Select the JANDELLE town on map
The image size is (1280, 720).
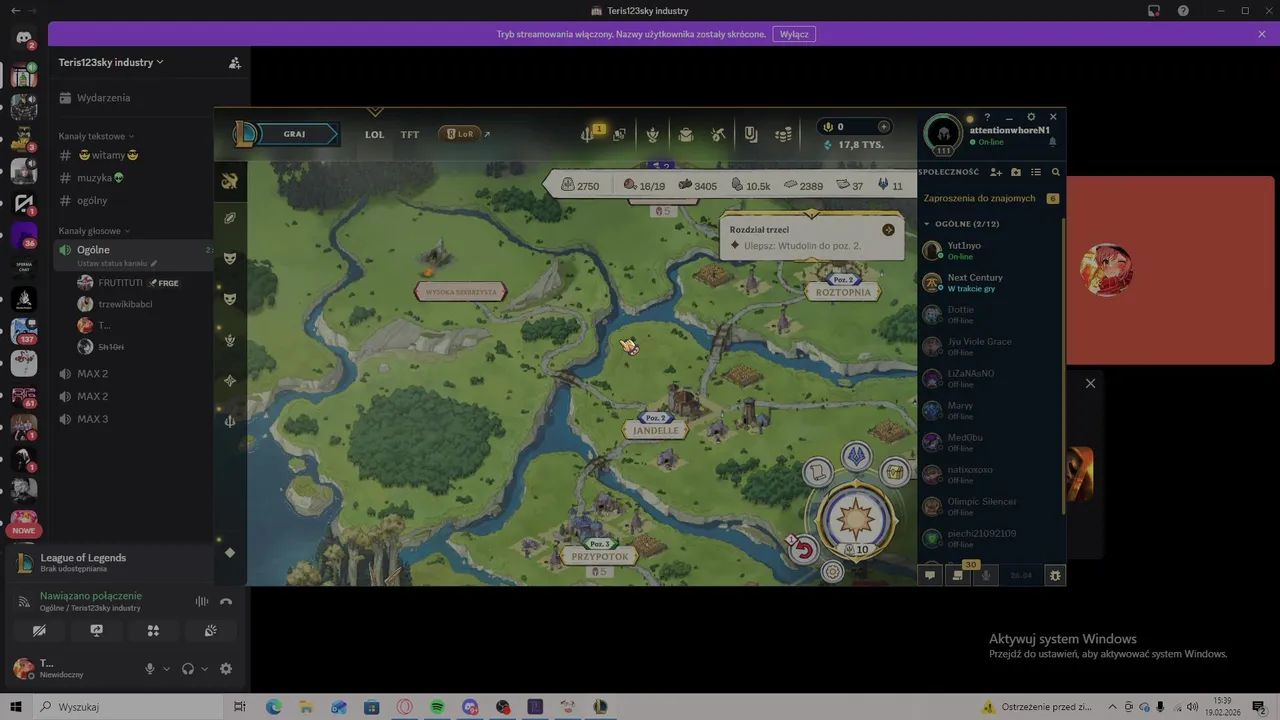[656, 430]
